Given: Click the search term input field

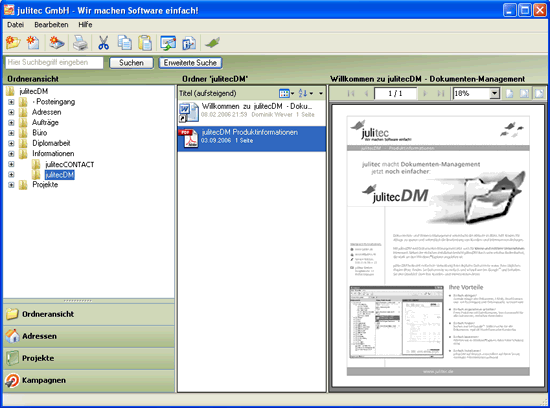Looking at the screenshot, I should click(54, 62).
